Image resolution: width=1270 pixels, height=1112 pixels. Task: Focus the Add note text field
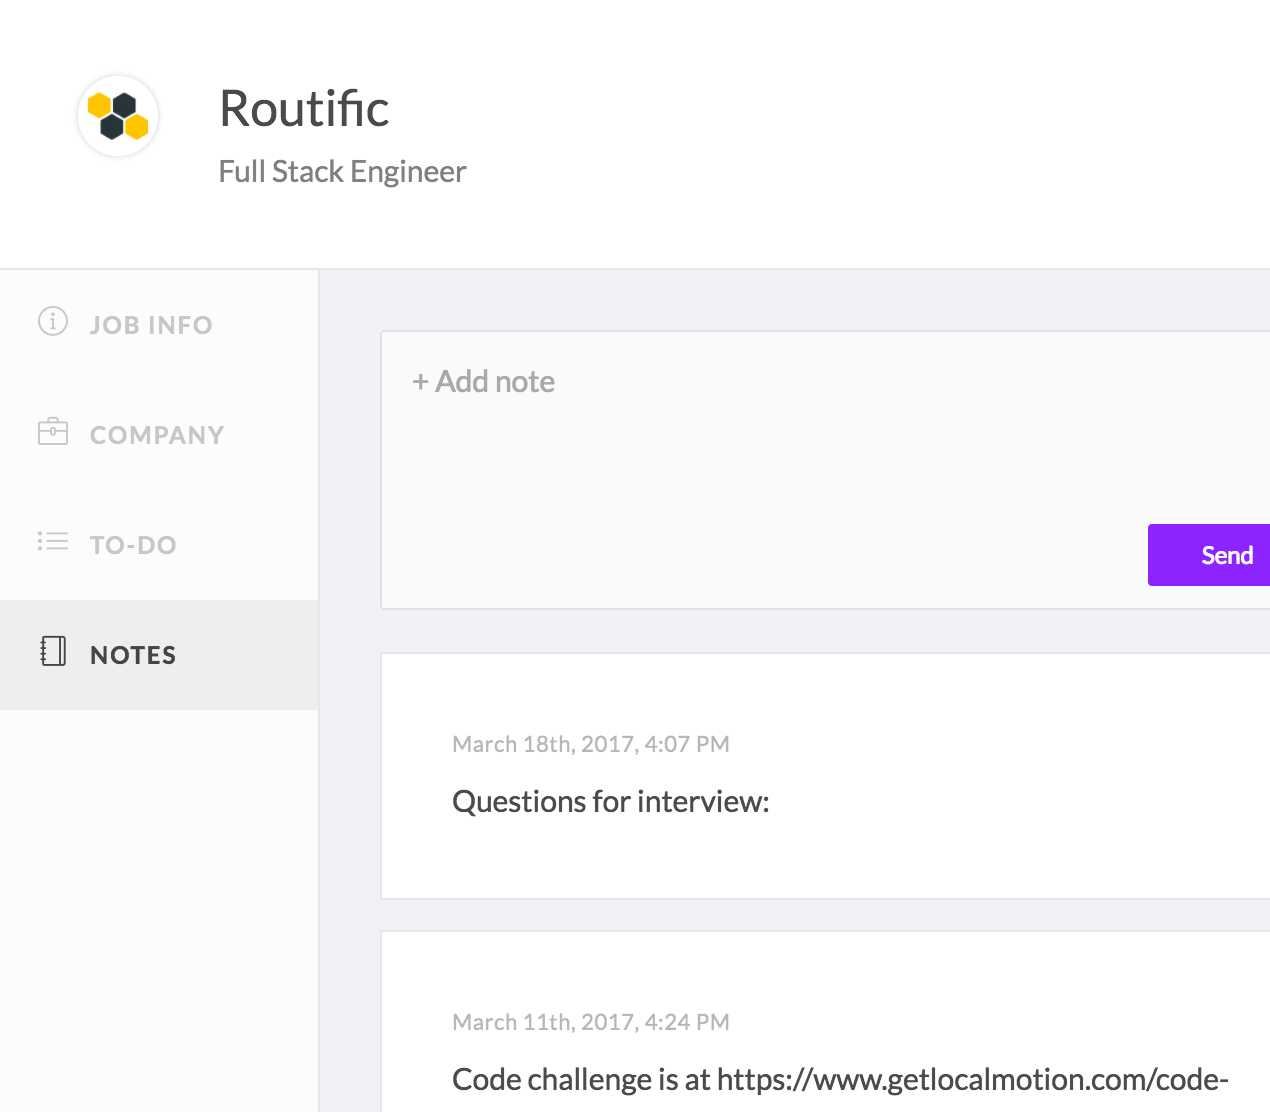760,440
